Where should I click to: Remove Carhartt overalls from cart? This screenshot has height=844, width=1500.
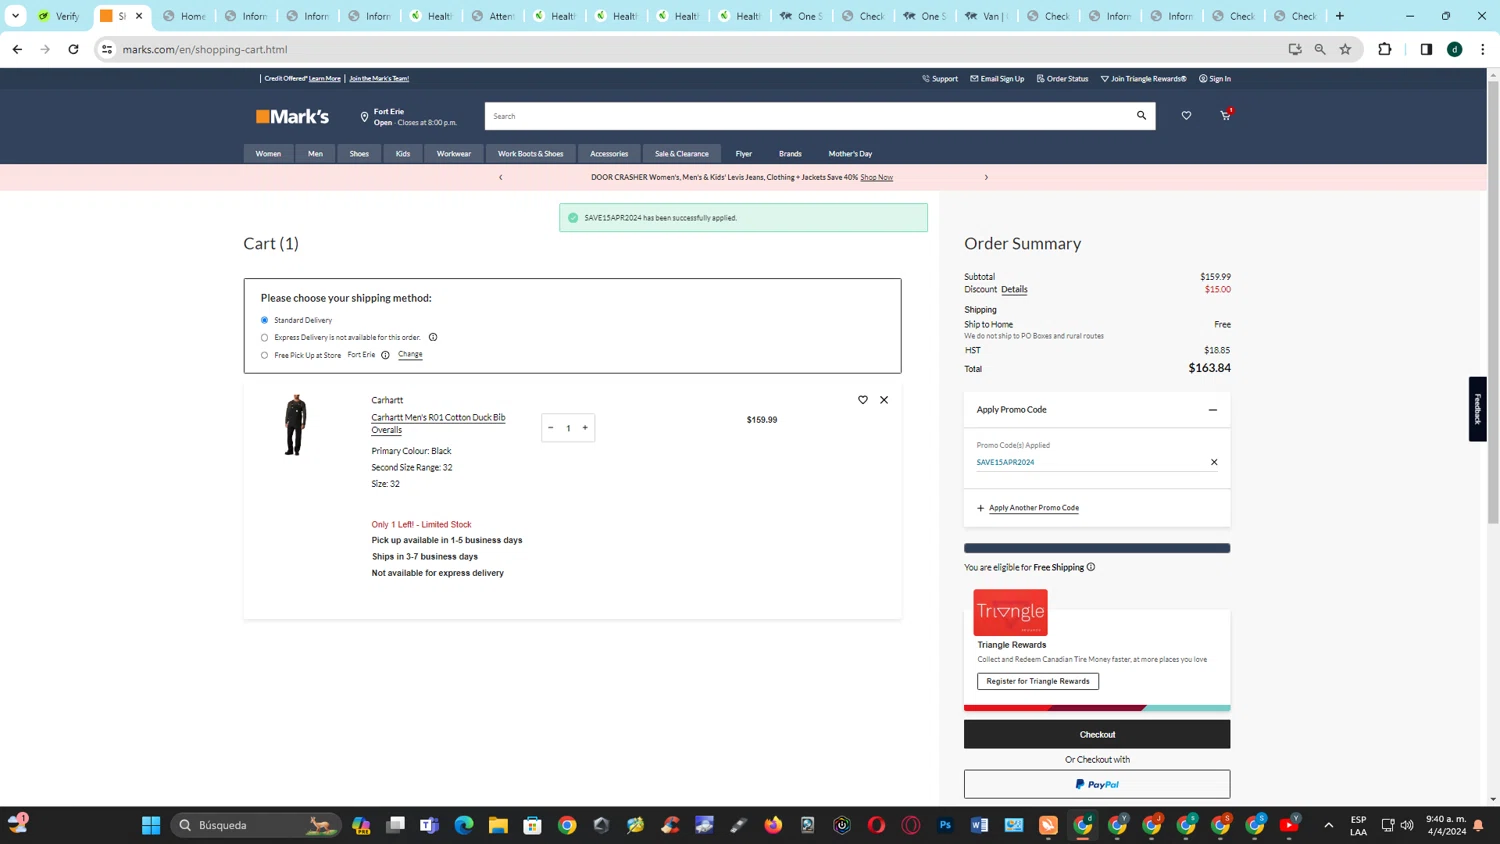[884, 400]
